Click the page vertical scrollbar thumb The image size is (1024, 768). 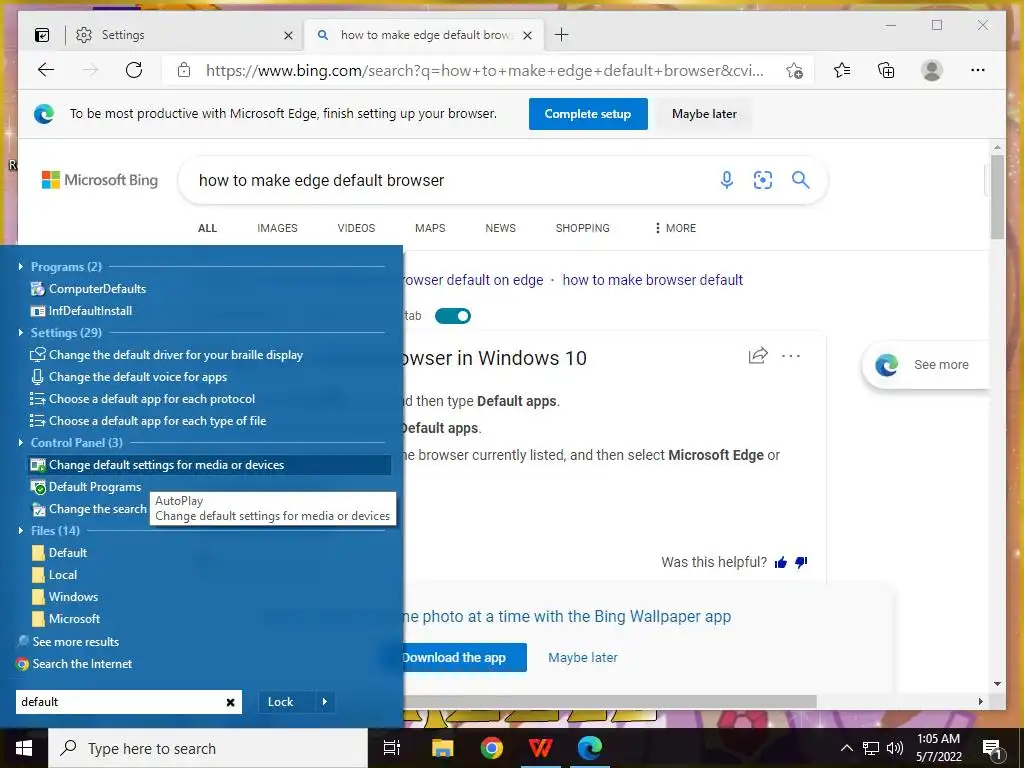point(997,196)
